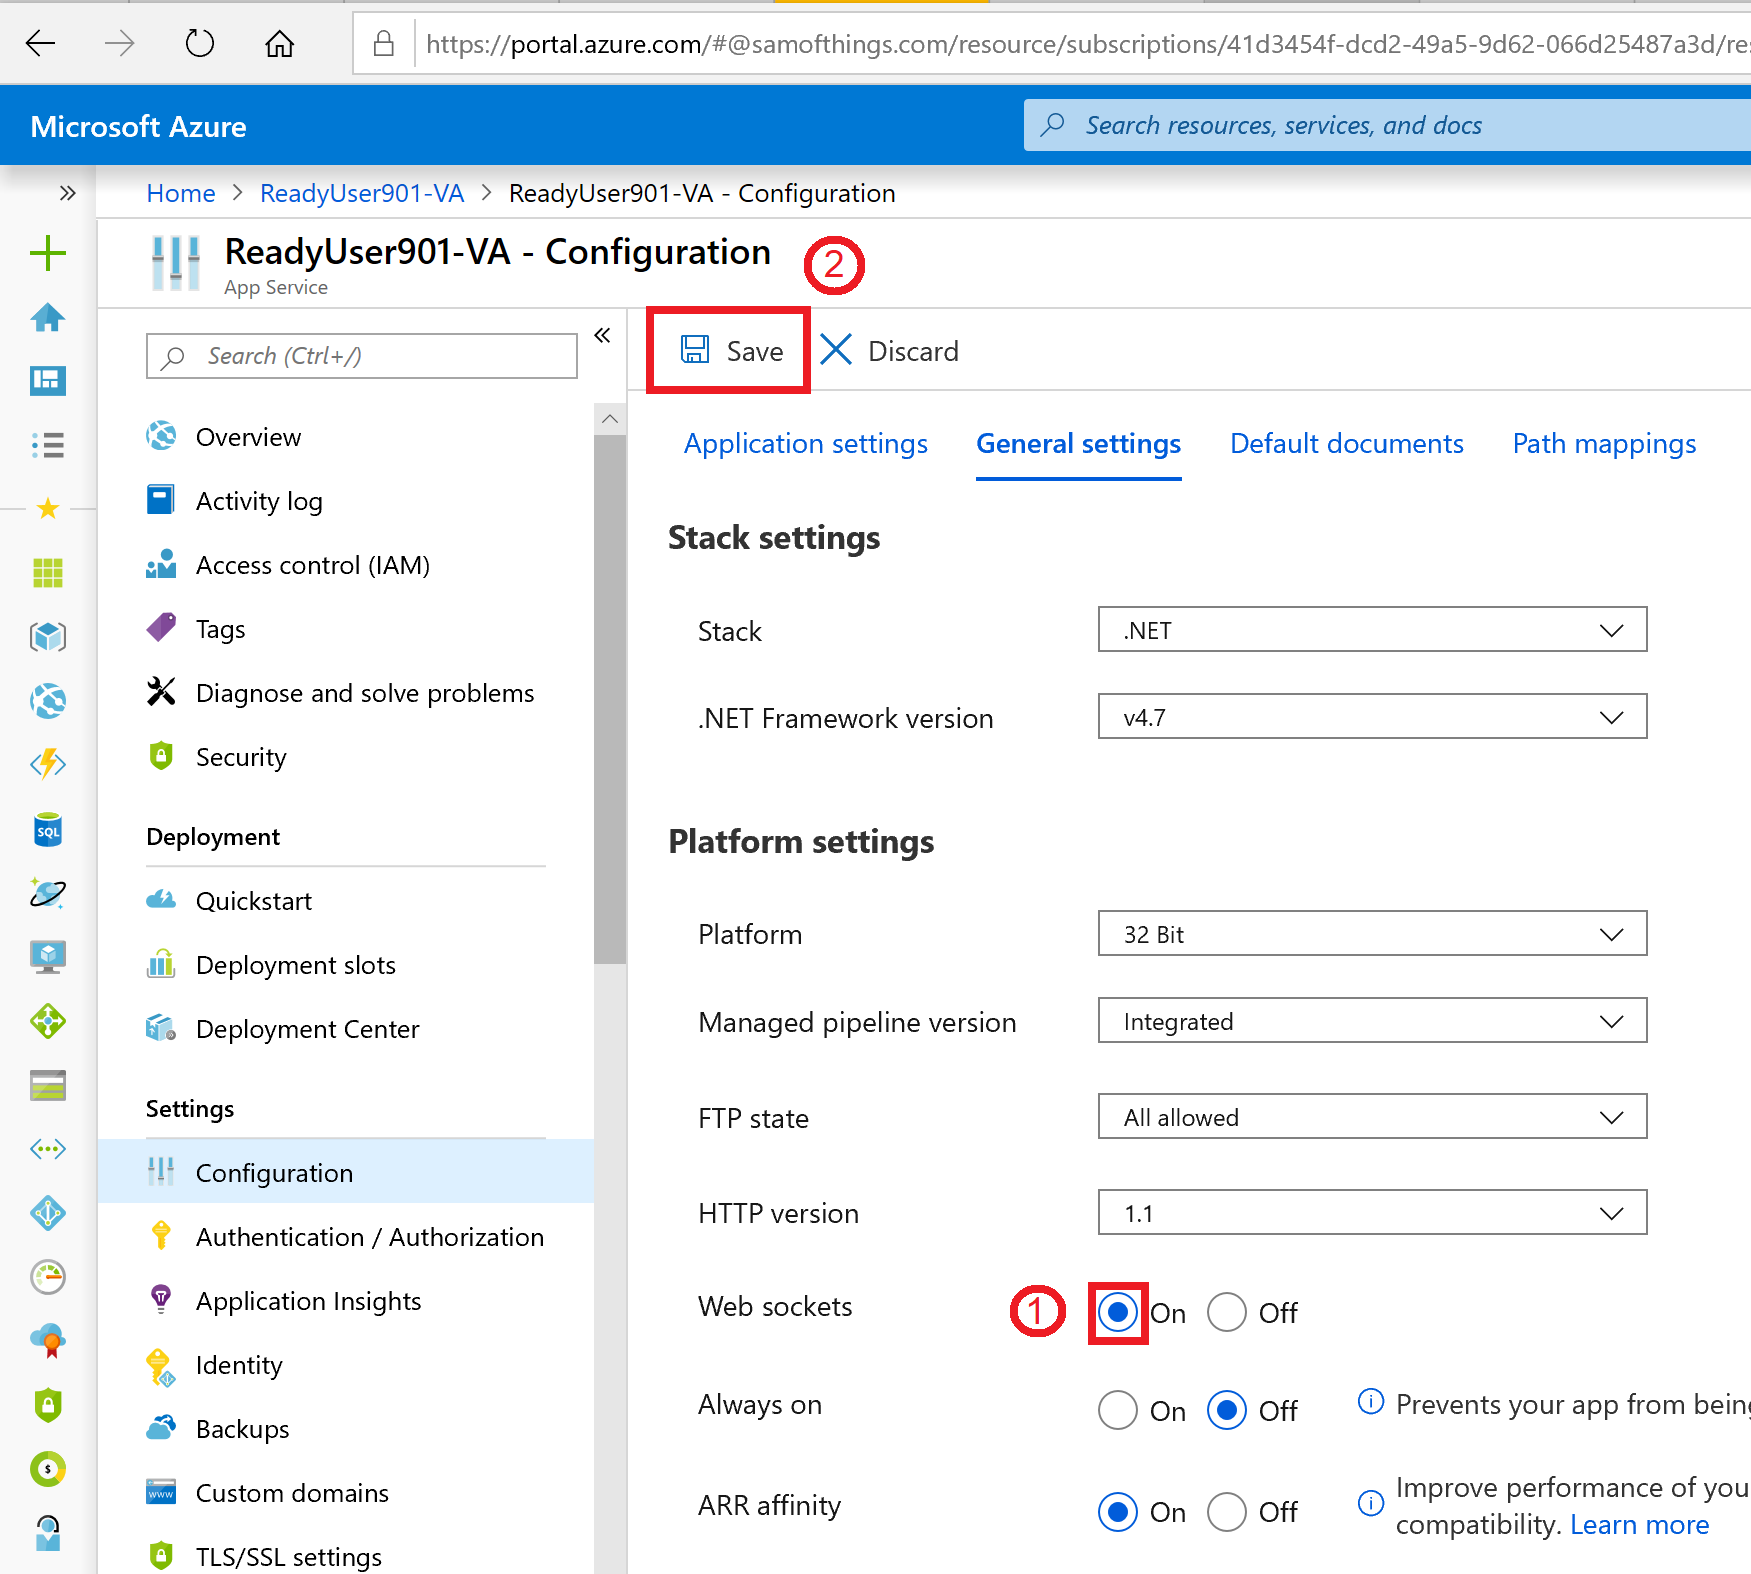Open SQL databases icon in sidebar
Image resolution: width=1751 pixels, height=1574 pixels.
coord(48,829)
